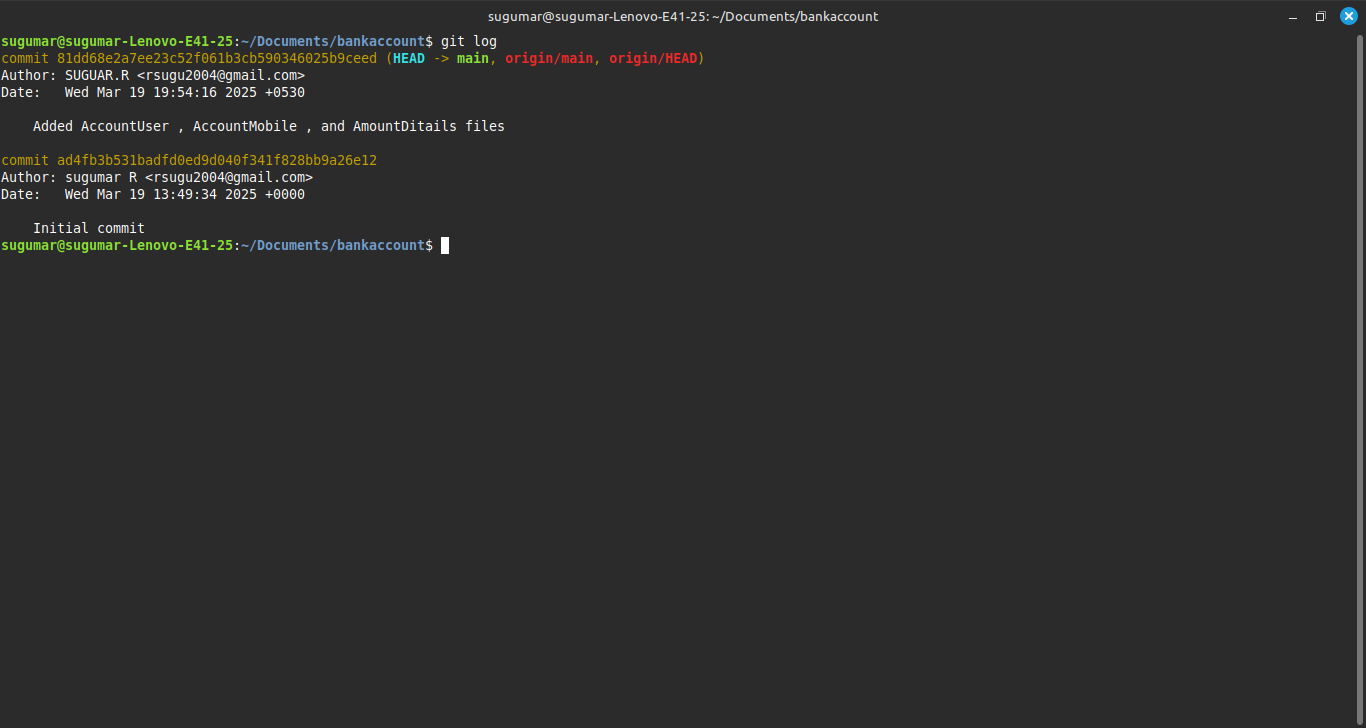
Task: Select commit hash ad4fb3b531badfd0ed9d040f341f828bb9a26e12
Action: pyautogui.click(x=217, y=160)
